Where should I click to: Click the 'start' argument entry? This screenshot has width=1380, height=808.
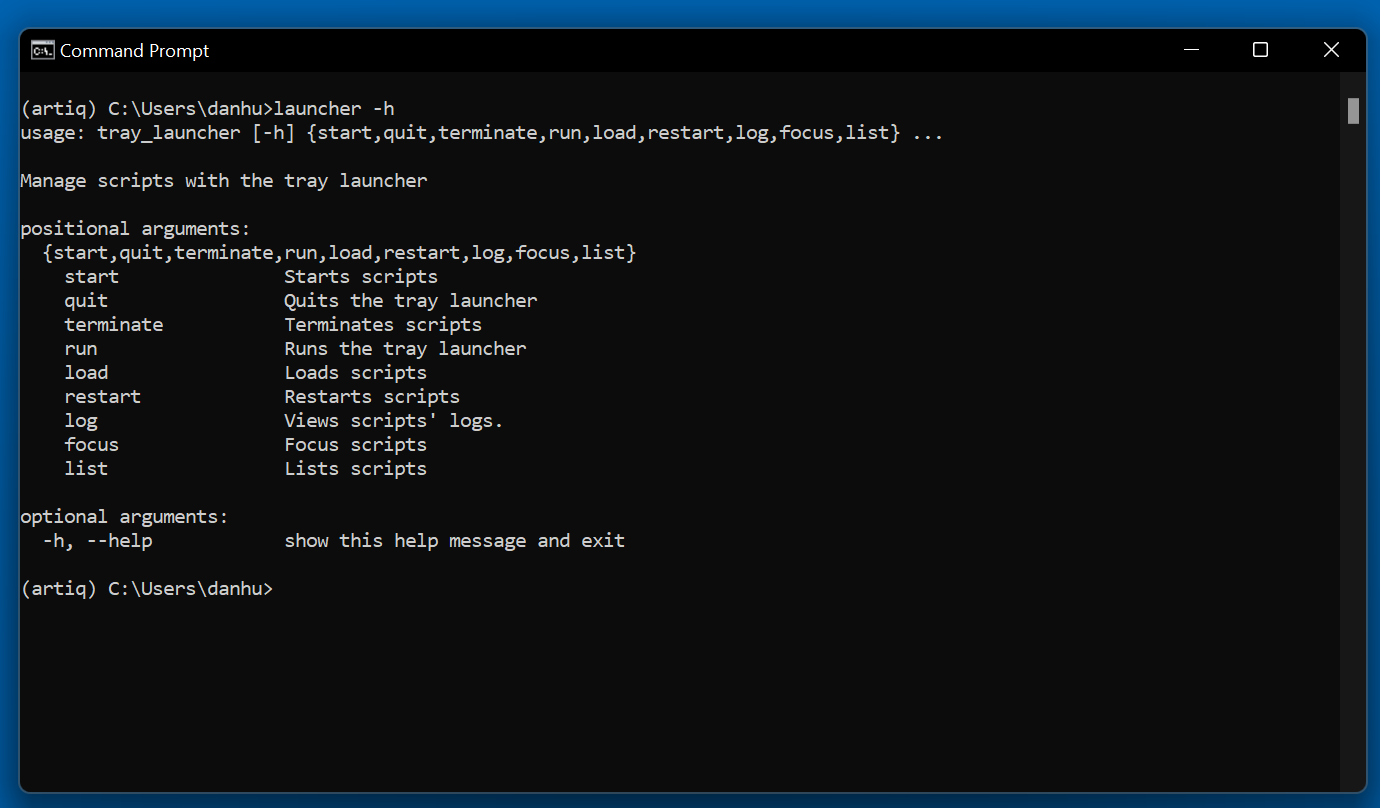pos(92,276)
